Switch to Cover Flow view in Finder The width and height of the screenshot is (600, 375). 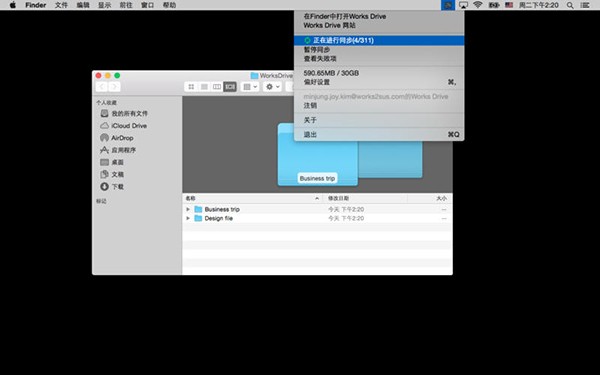click(230, 87)
